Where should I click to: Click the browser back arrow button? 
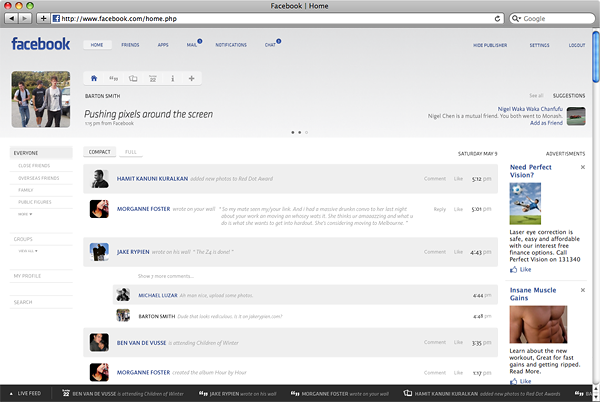(11, 18)
